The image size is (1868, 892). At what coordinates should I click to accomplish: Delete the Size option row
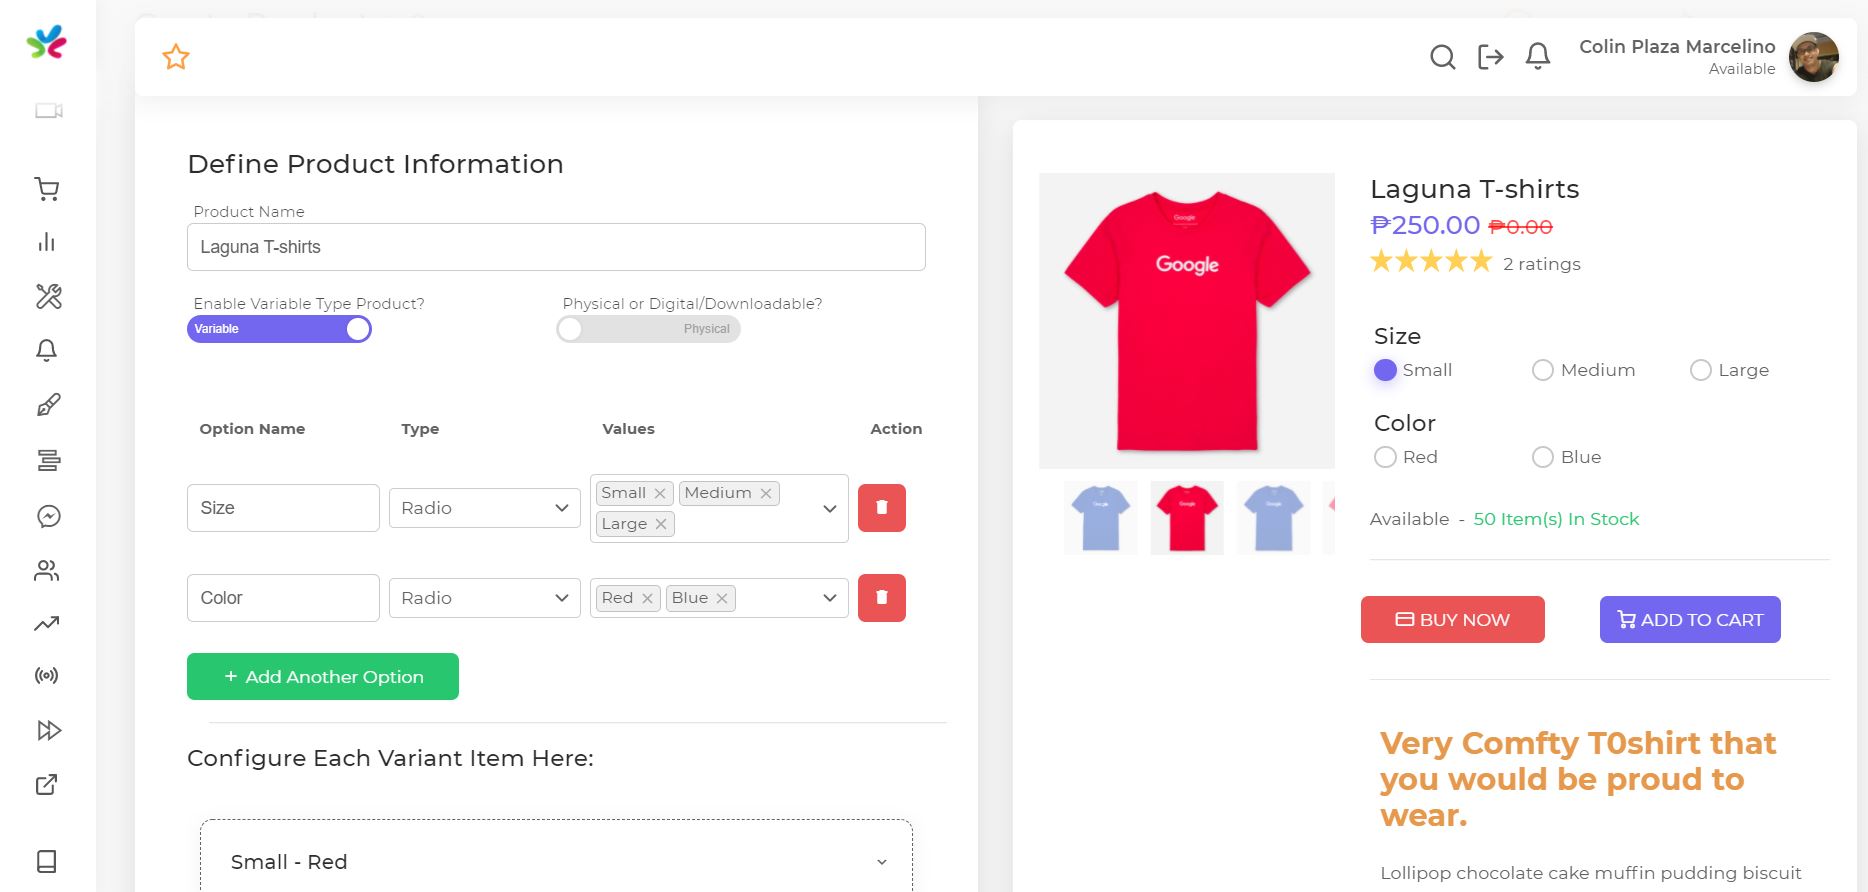point(881,508)
